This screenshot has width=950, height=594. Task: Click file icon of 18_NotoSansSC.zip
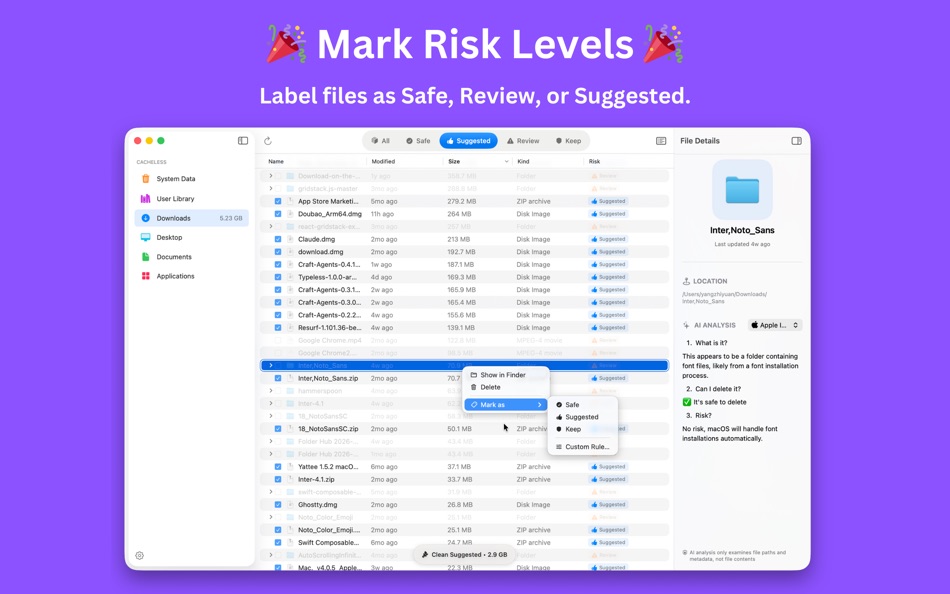pyautogui.click(x=291, y=429)
